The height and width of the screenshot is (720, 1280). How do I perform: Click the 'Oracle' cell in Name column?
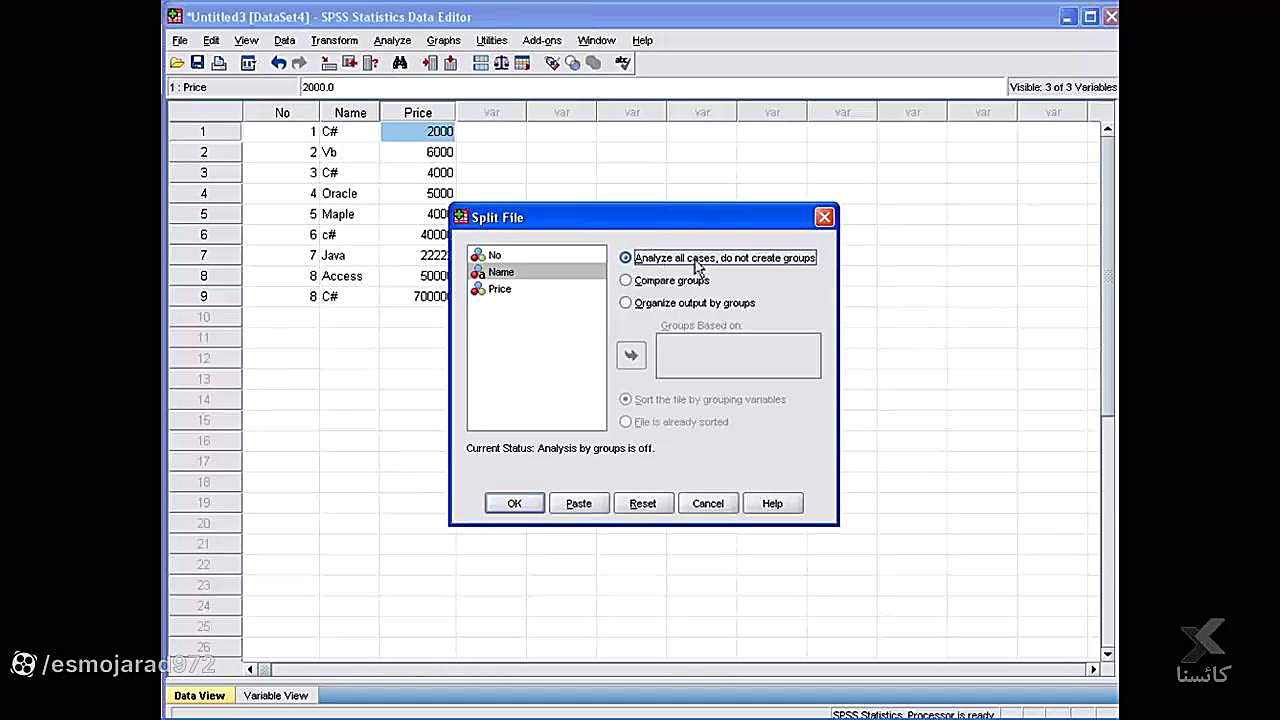pos(350,193)
